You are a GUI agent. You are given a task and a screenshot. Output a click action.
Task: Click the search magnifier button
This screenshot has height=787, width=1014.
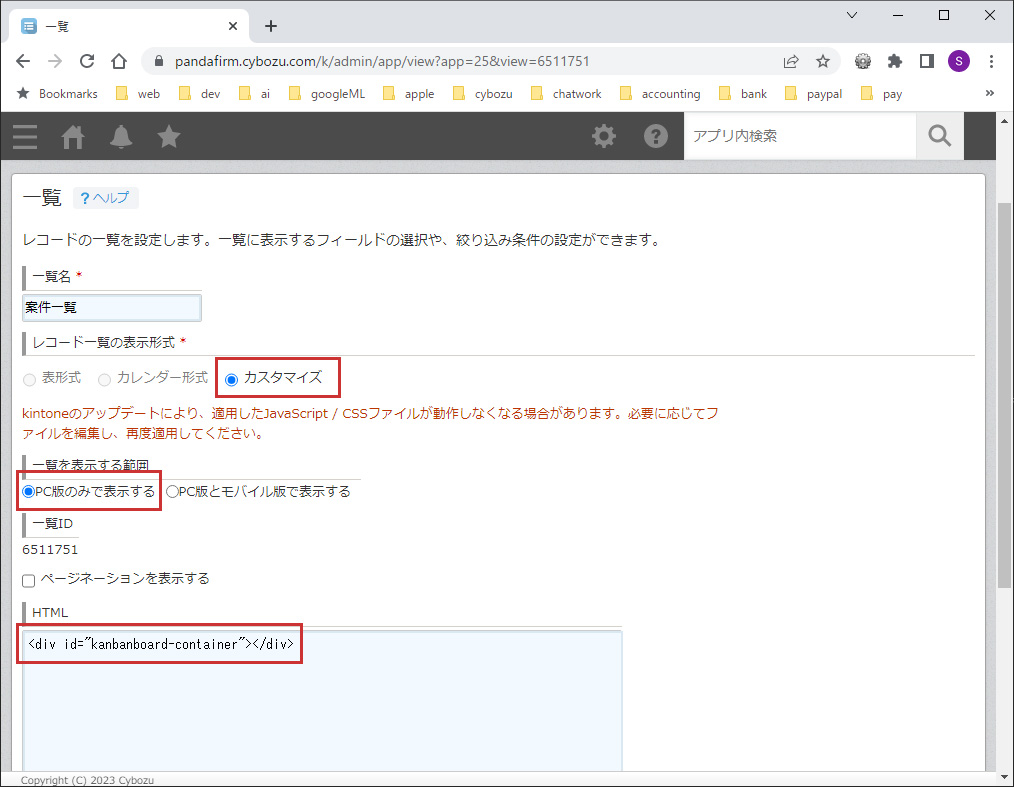[x=939, y=136]
